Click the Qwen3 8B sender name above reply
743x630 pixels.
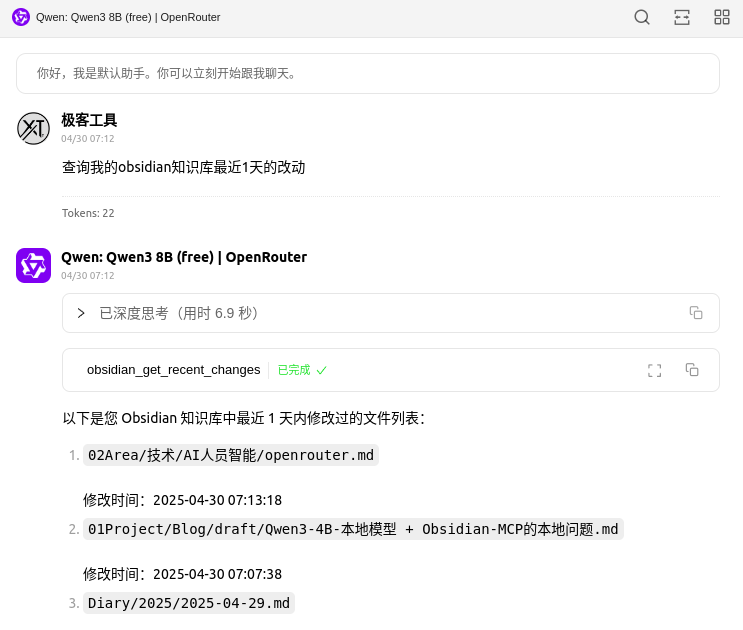pyautogui.click(x=184, y=257)
